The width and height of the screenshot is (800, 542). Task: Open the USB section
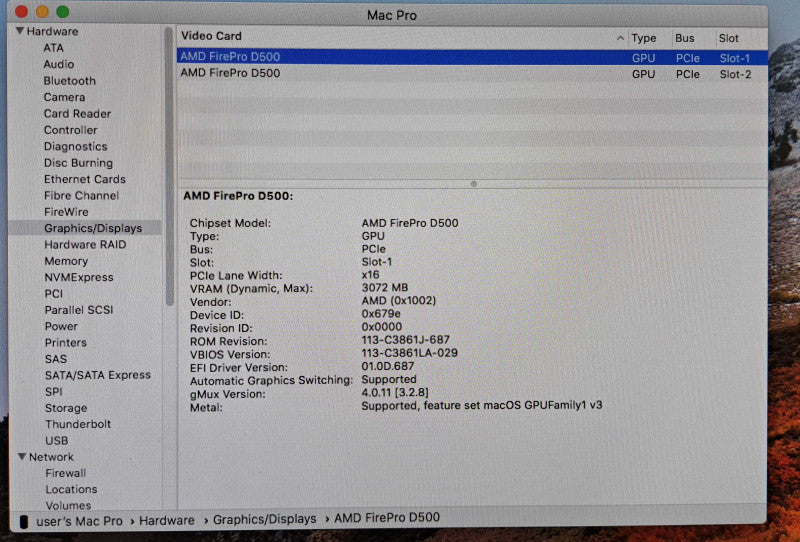pos(56,440)
